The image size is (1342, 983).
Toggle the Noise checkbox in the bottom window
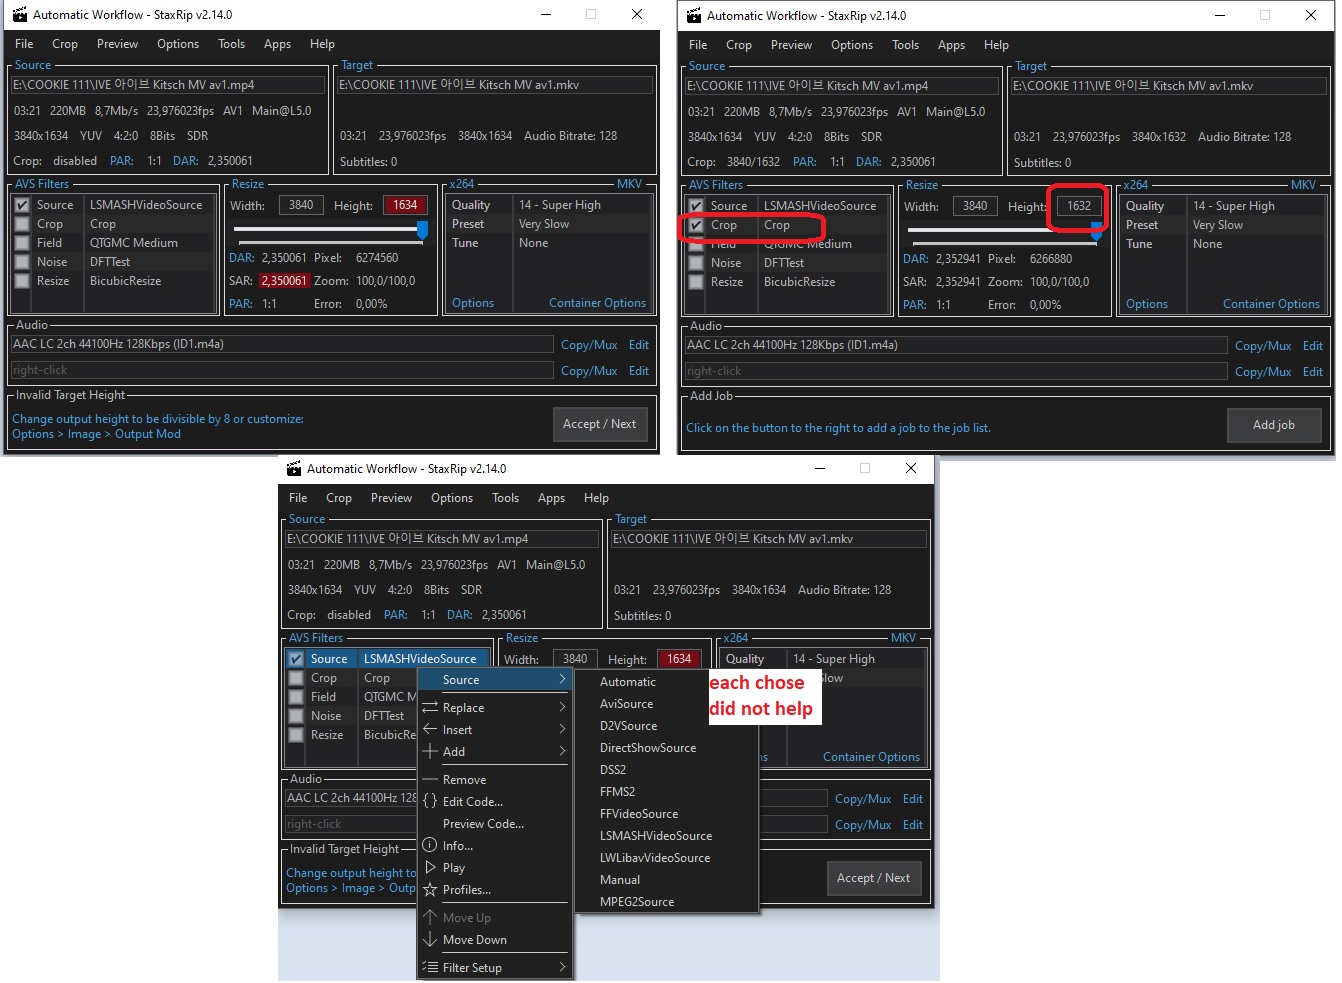point(296,716)
